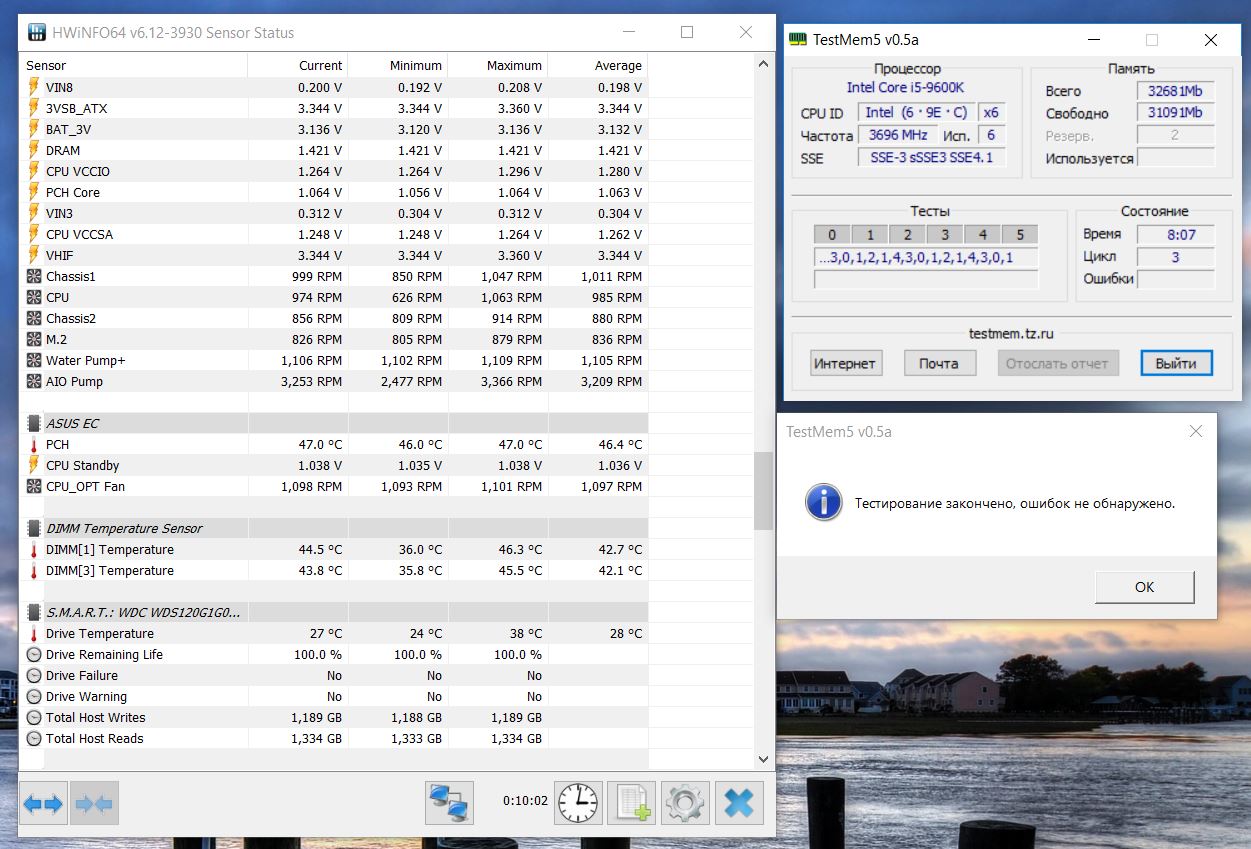Click the Average column header
The image size is (1251, 849).
[598, 65]
